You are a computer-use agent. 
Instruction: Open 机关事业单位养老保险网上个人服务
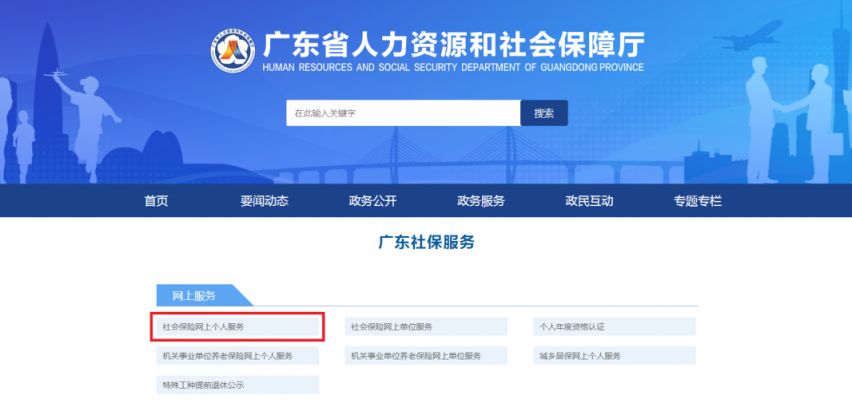pos(238,356)
